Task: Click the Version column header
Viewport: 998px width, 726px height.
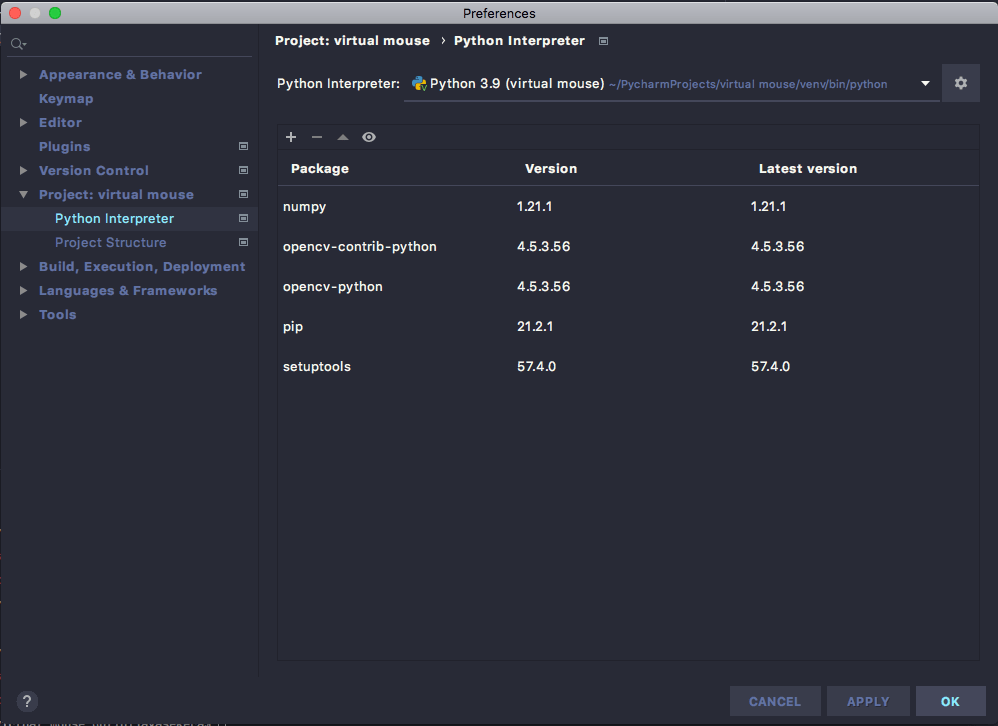Action: click(551, 169)
